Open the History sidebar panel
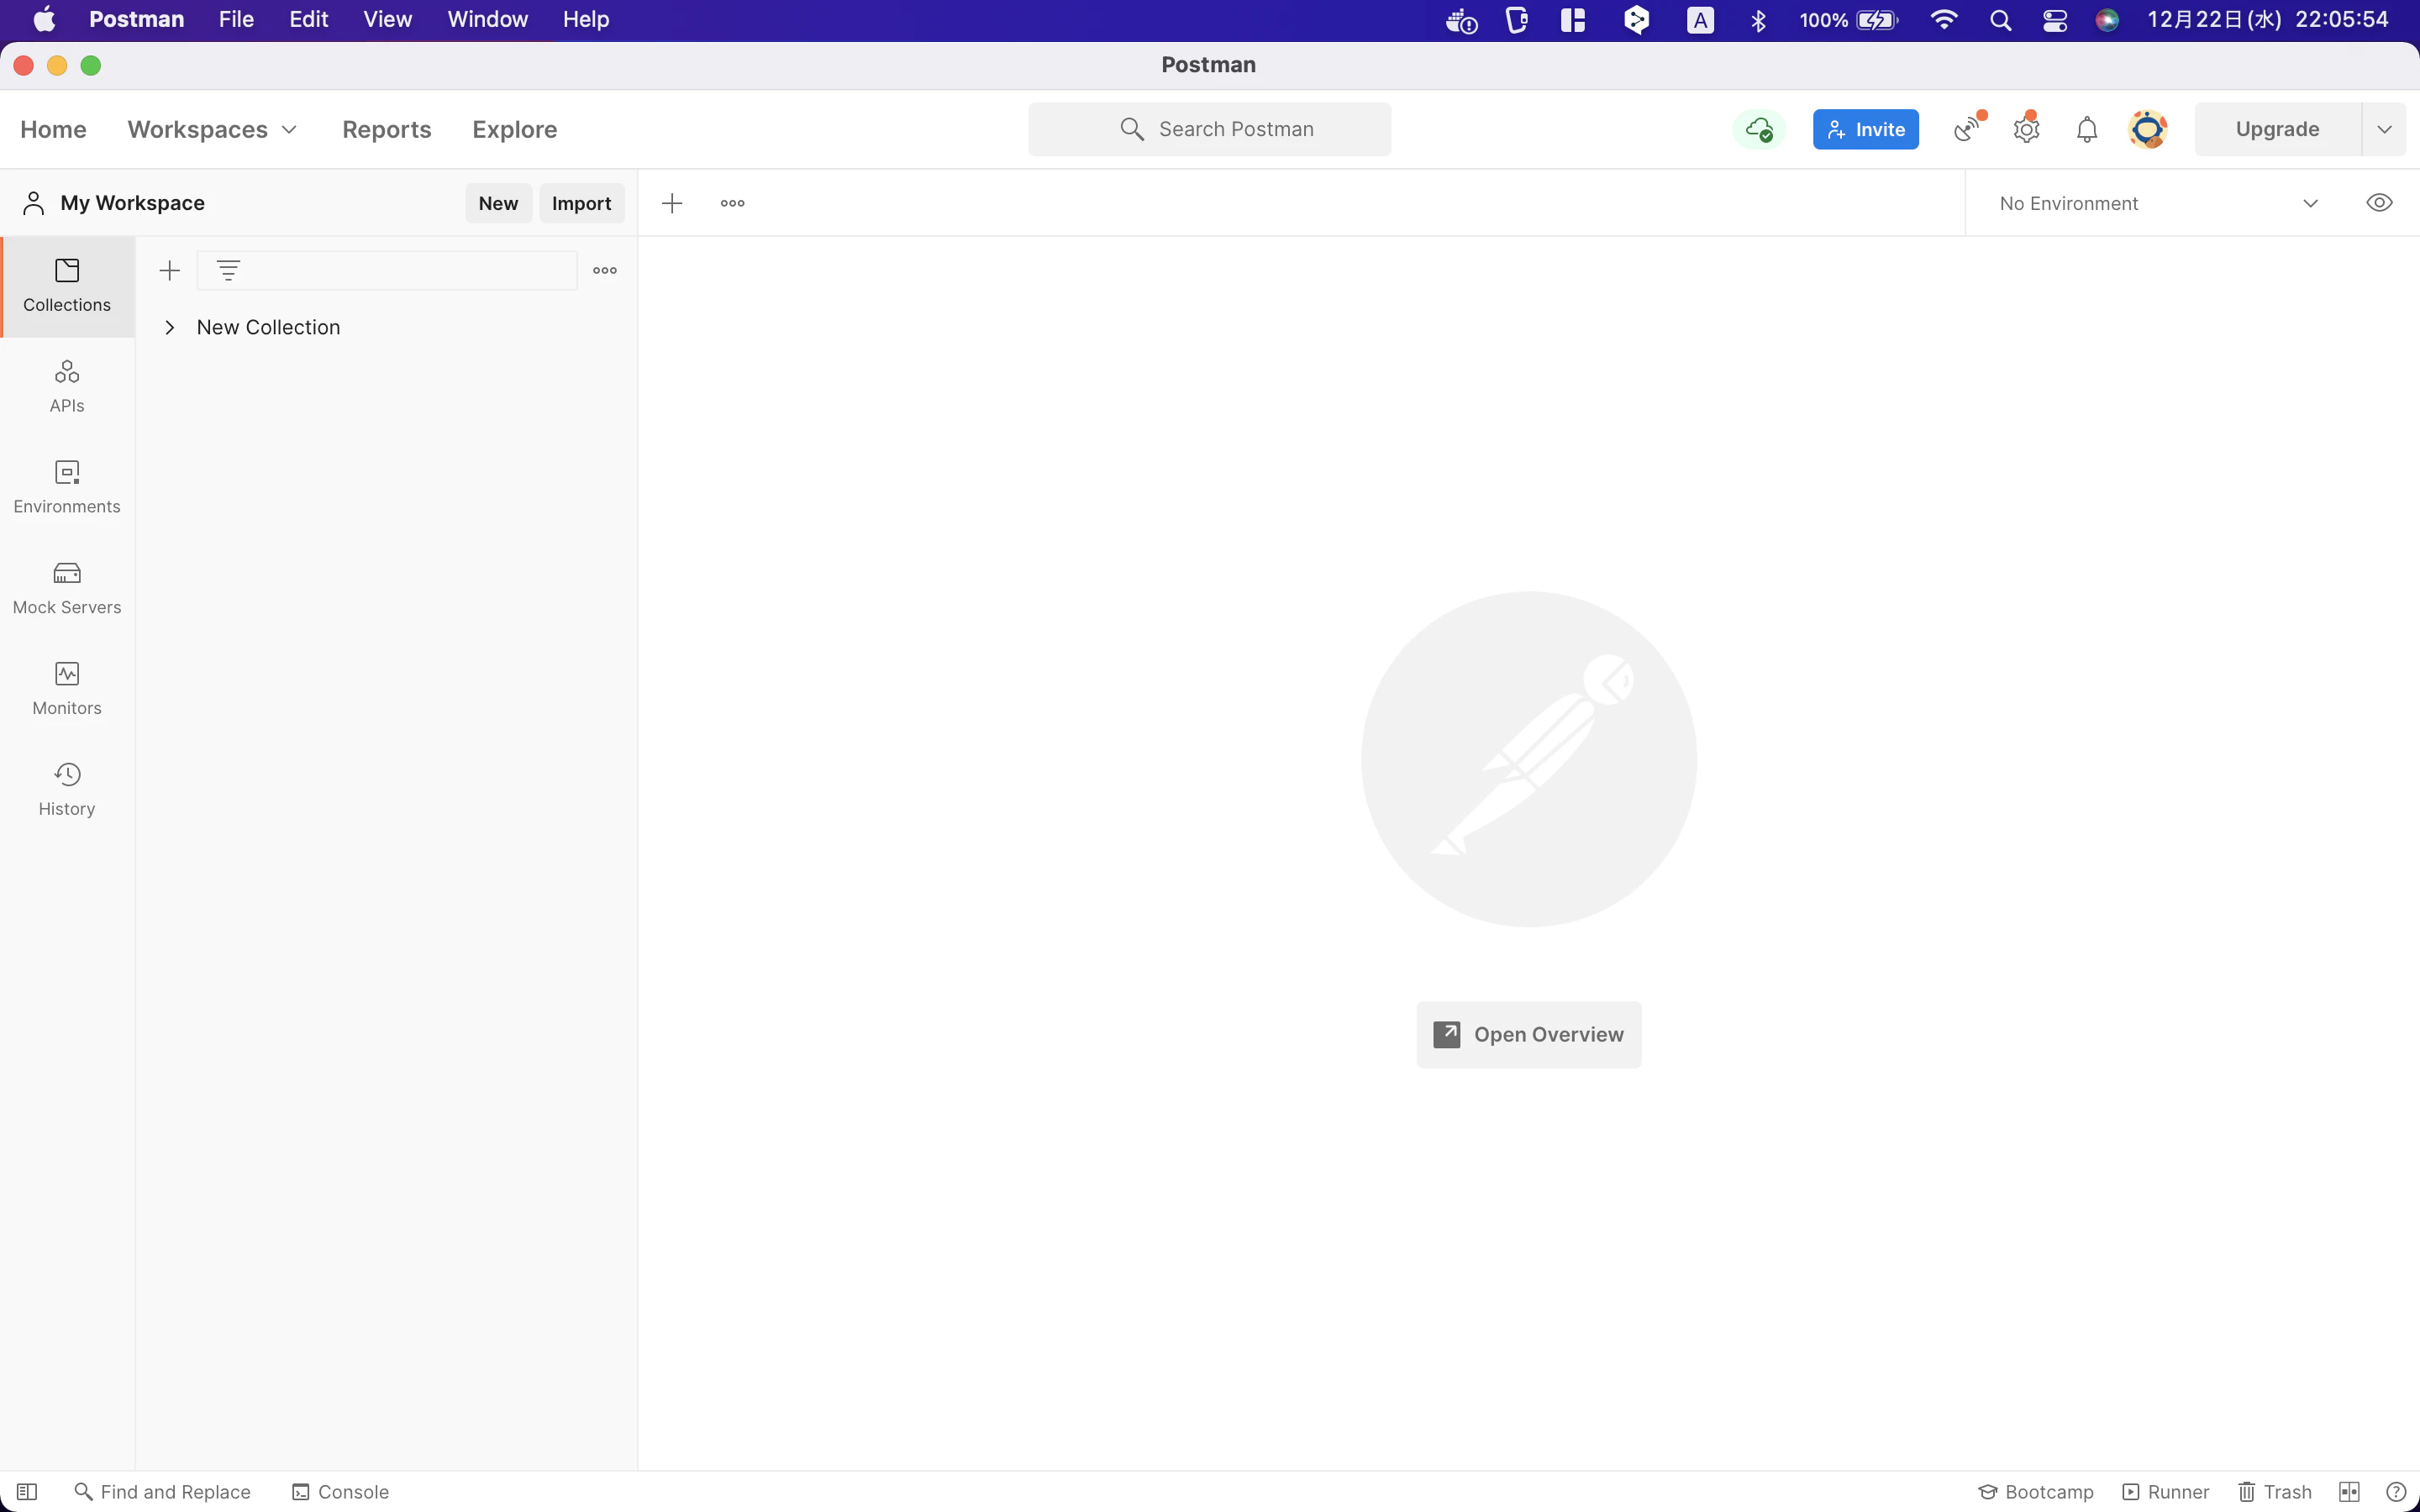The height and width of the screenshot is (1512, 2420). click(67, 790)
